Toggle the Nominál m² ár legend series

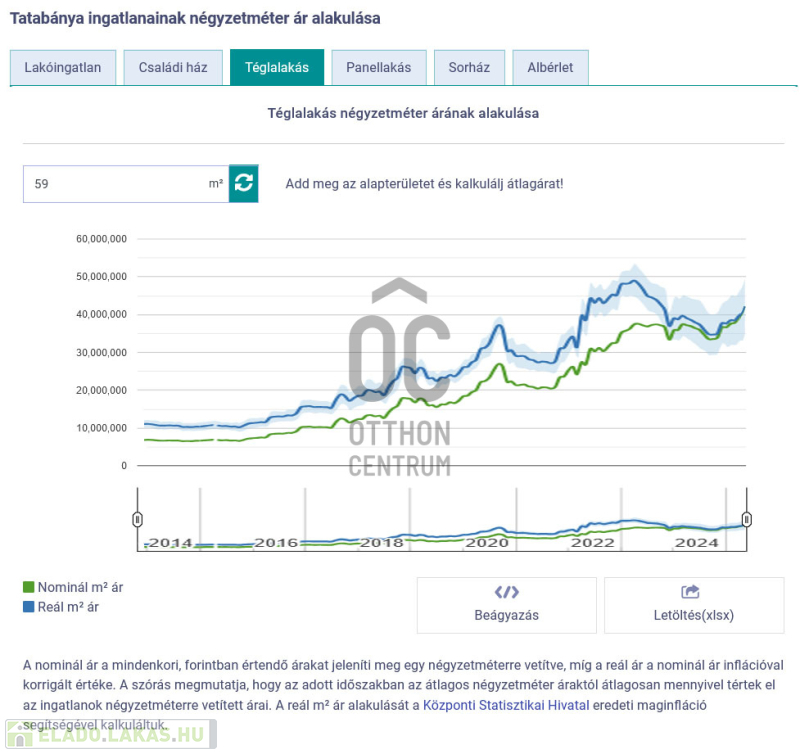coord(72,588)
